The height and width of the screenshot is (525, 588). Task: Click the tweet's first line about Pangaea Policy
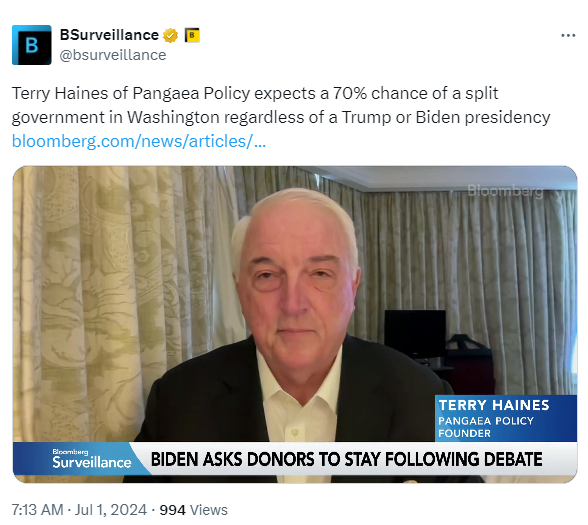click(x=255, y=93)
